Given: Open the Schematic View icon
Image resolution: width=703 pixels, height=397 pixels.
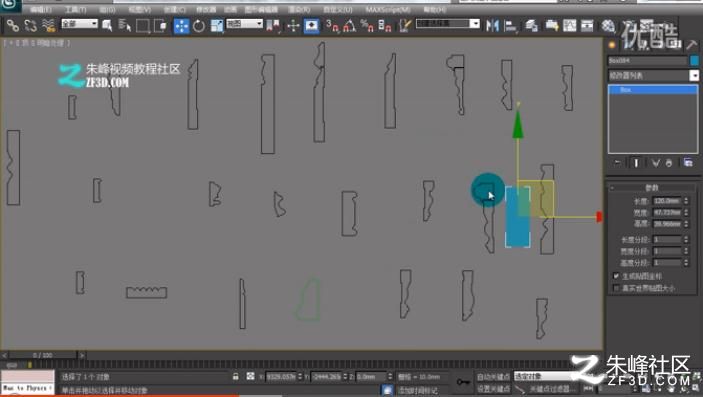Looking at the screenshot, I should (587, 26).
